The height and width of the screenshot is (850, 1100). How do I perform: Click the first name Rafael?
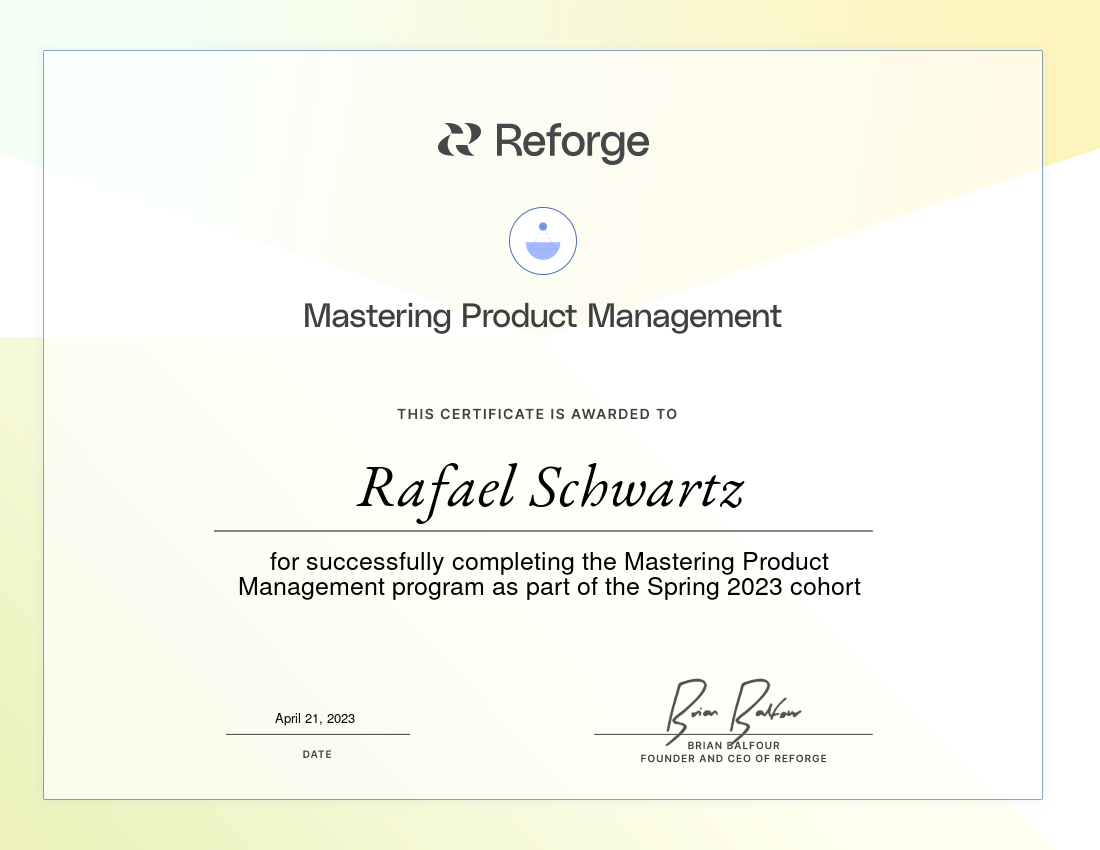[435, 489]
